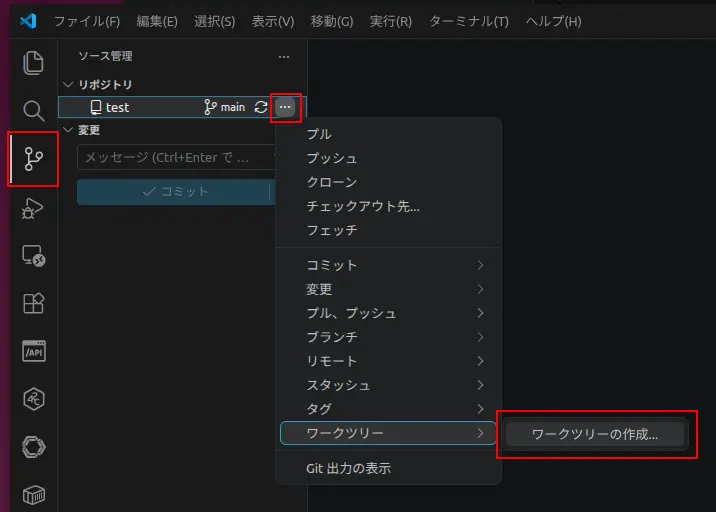Focus the commit message input field
716x512 pixels.
(x=176, y=157)
